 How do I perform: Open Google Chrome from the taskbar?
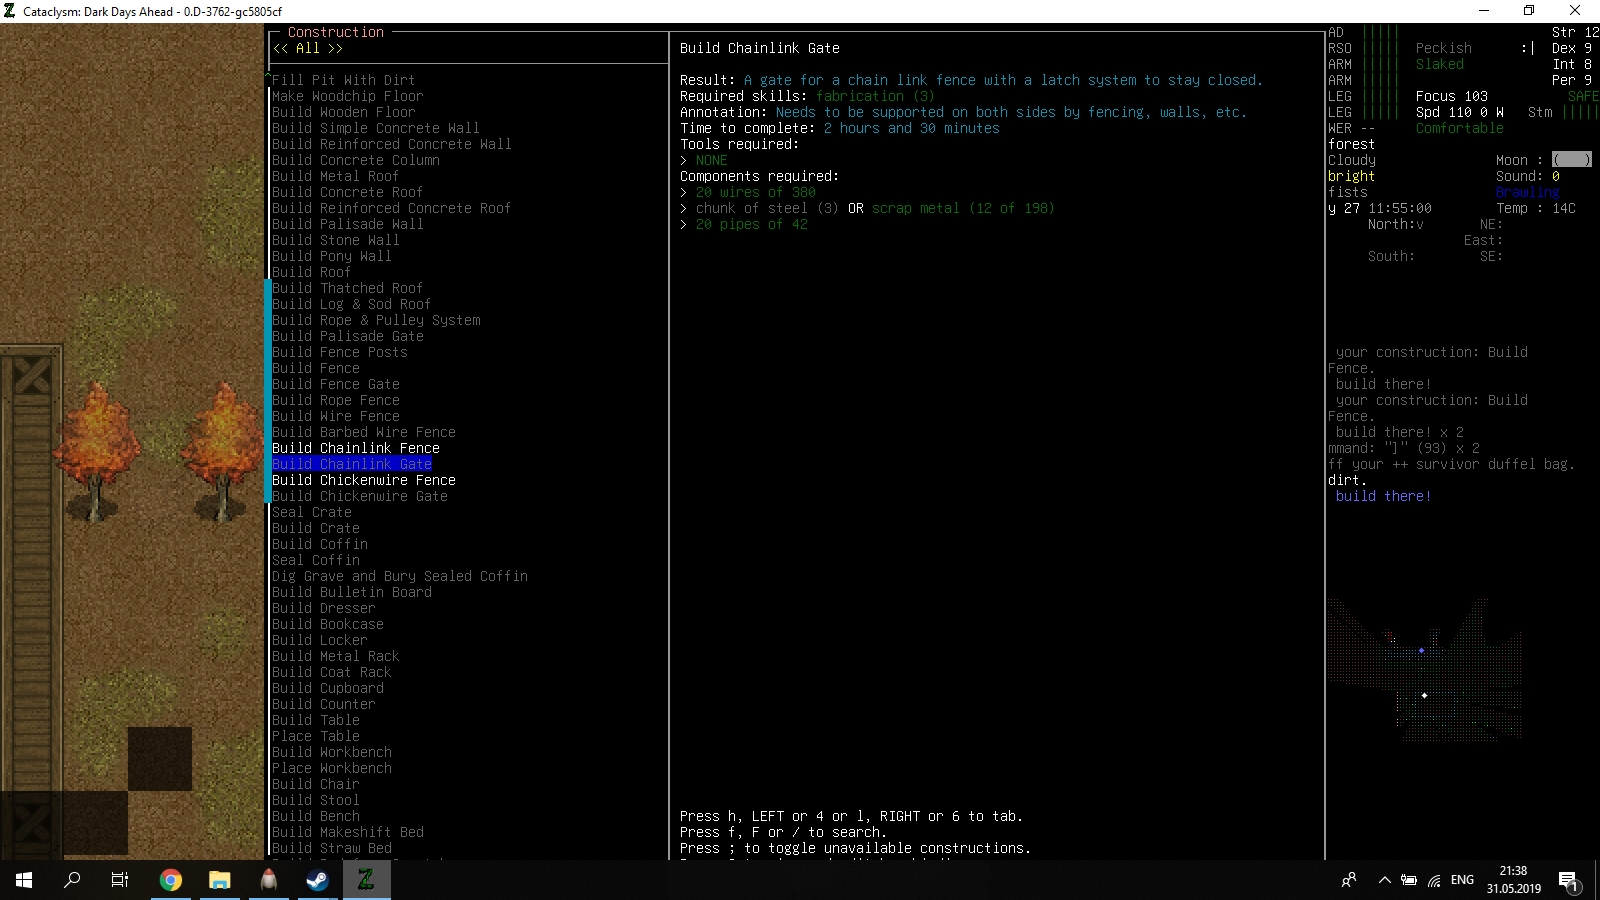point(171,881)
